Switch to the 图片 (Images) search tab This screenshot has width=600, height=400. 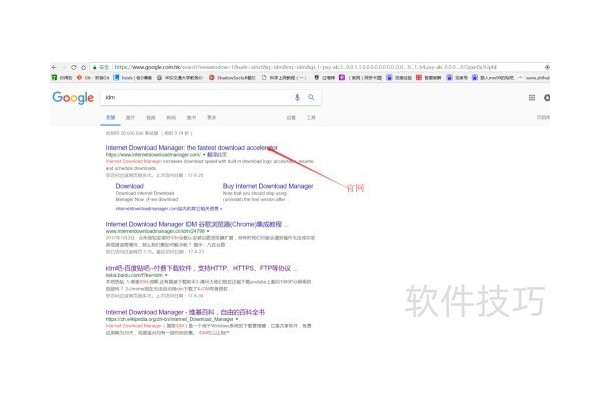[x=130, y=118]
